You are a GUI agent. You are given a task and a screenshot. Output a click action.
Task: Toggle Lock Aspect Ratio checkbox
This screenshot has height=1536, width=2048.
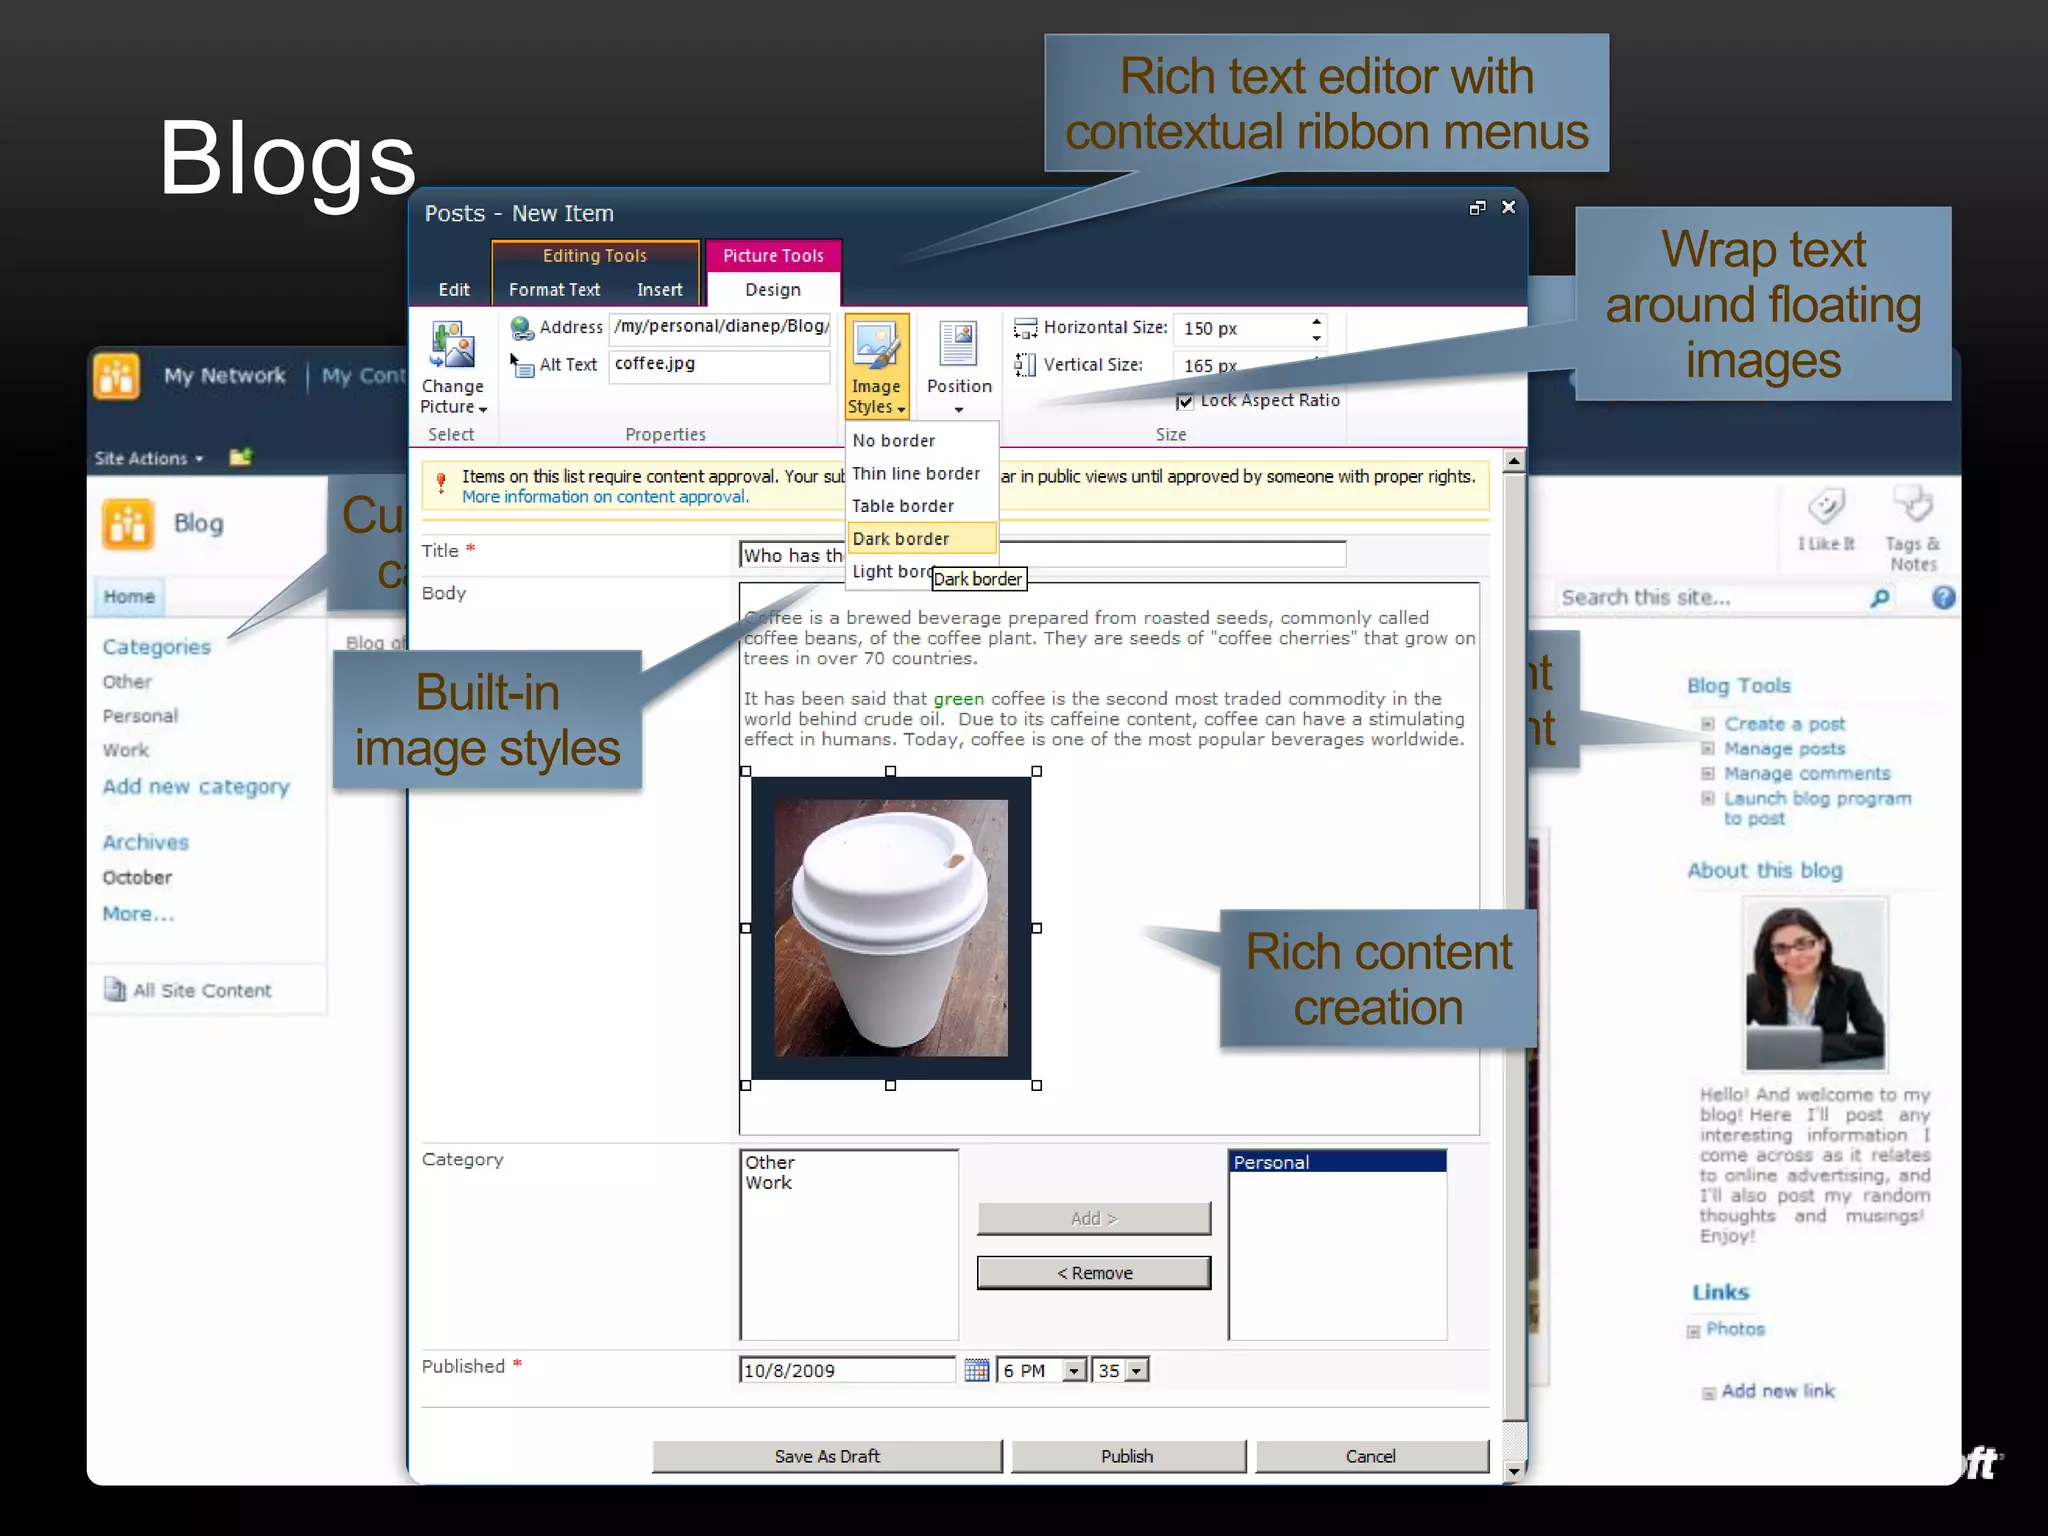pos(1185,402)
